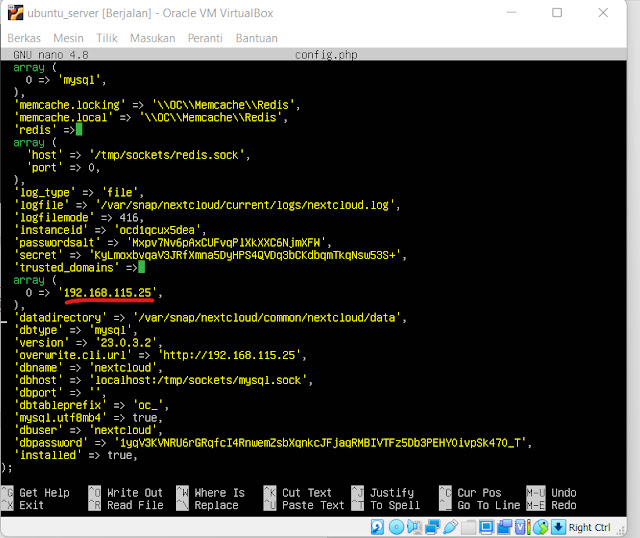Click the 'port' key inside redis array
The width and height of the screenshot is (640, 538).
click(x=44, y=168)
